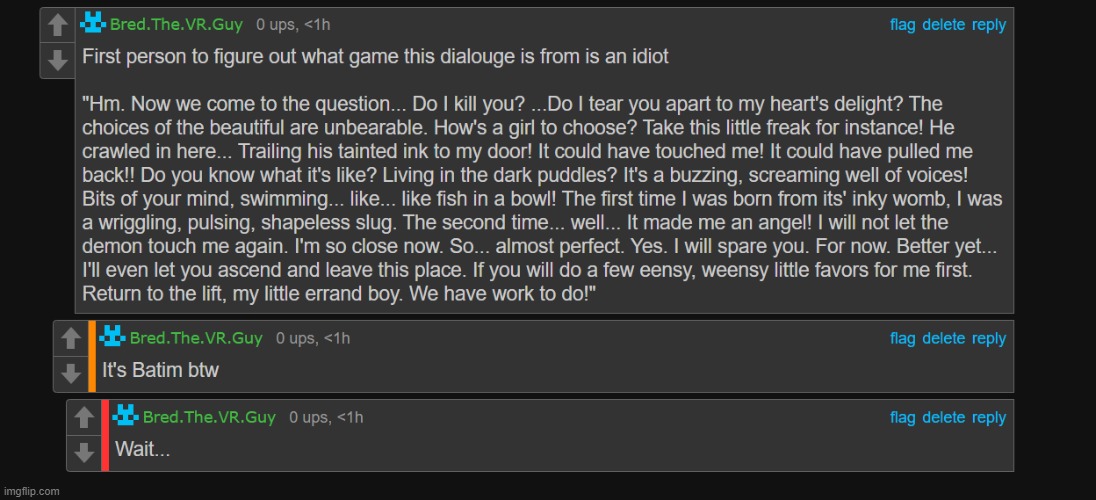Open Bred.The.VR.Guy profile from top comment
Viewport: 1096px width, 500px height.
click(x=176, y=25)
